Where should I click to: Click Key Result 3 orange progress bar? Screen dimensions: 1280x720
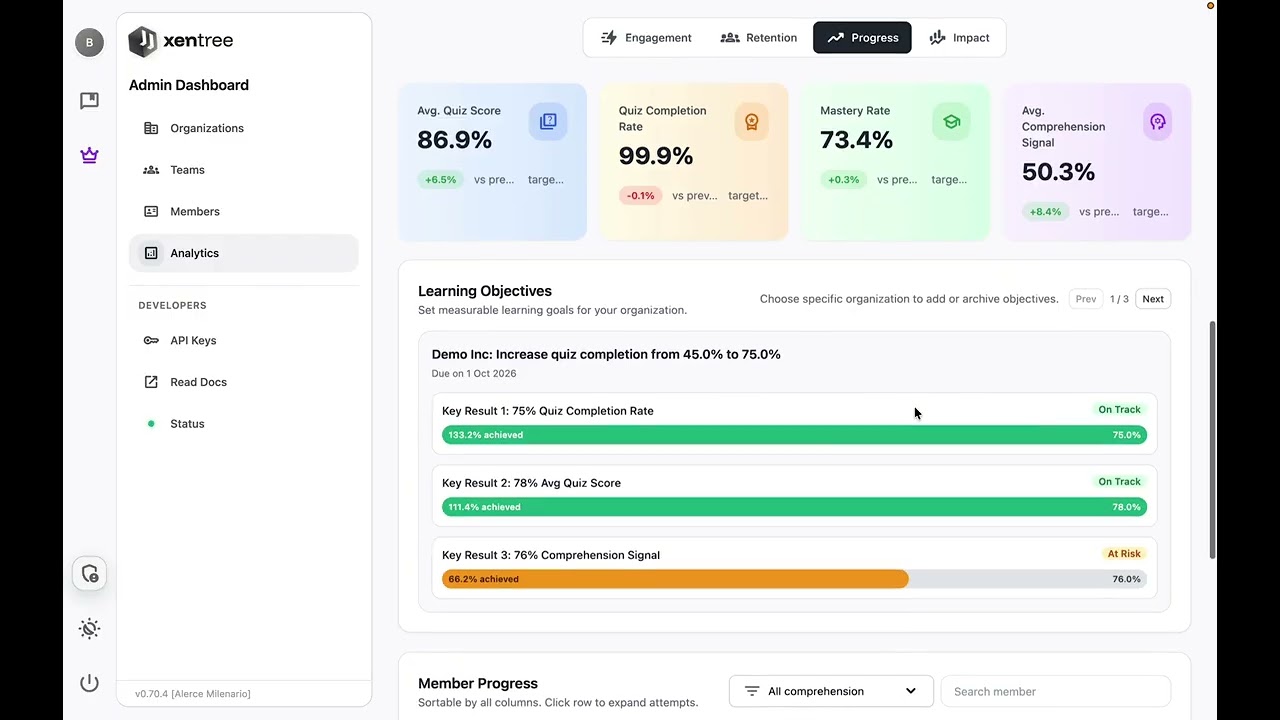(675, 579)
